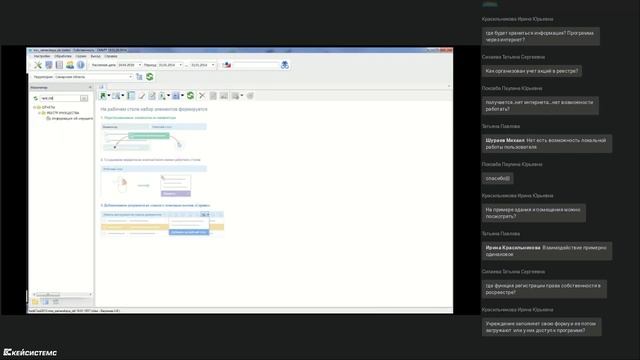
Task: Open the Справка menu
Action: [x=111, y=56]
